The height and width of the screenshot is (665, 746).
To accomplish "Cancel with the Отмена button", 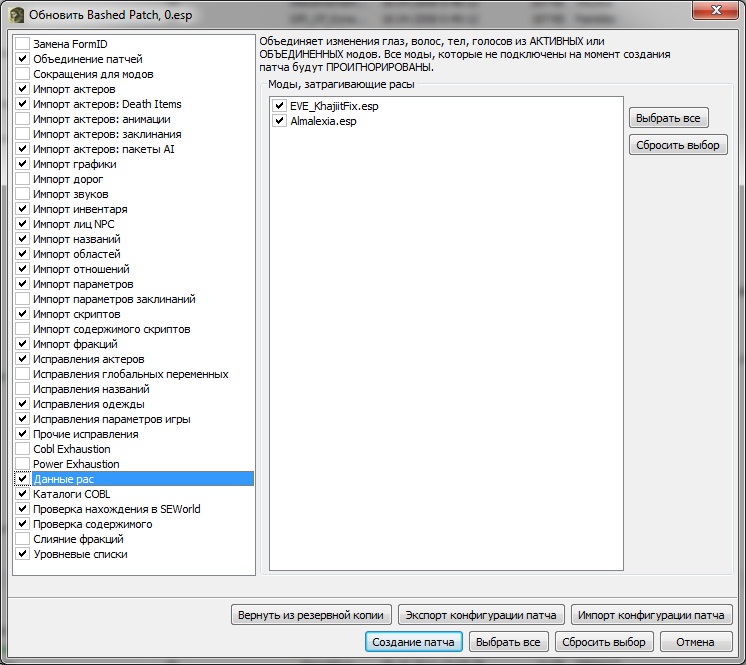I will (x=696, y=642).
